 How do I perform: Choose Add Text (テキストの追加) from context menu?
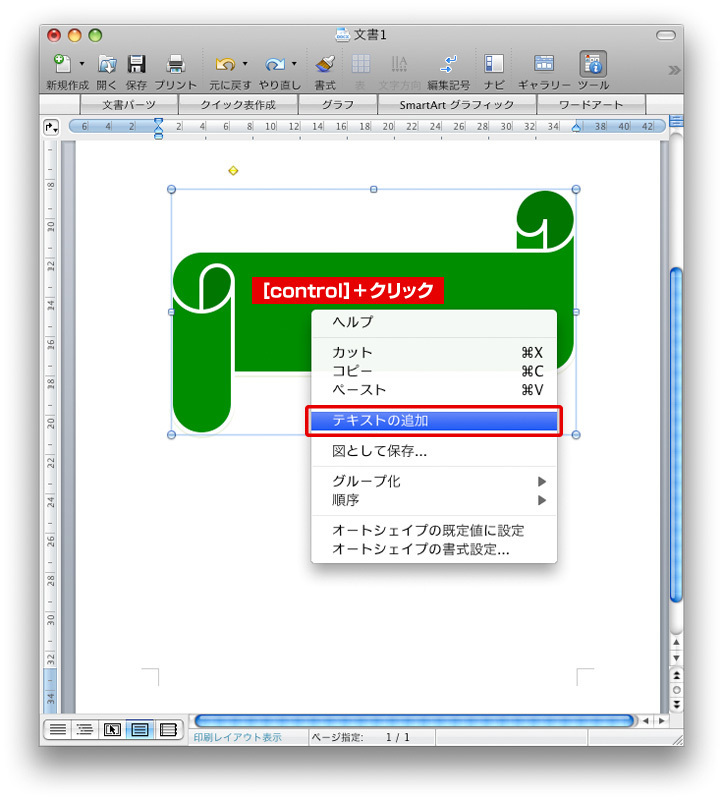coord(433,421)
